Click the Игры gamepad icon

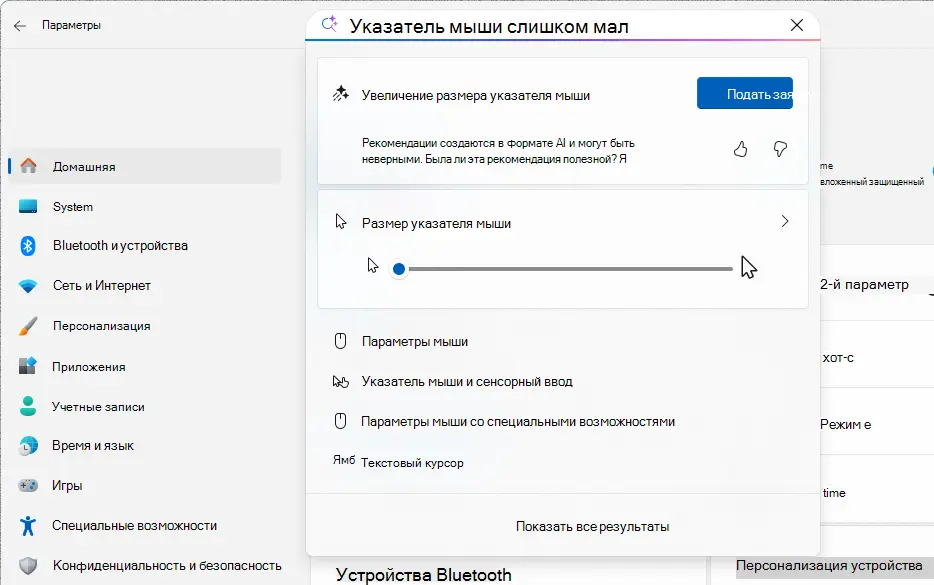tap(28, 486)
